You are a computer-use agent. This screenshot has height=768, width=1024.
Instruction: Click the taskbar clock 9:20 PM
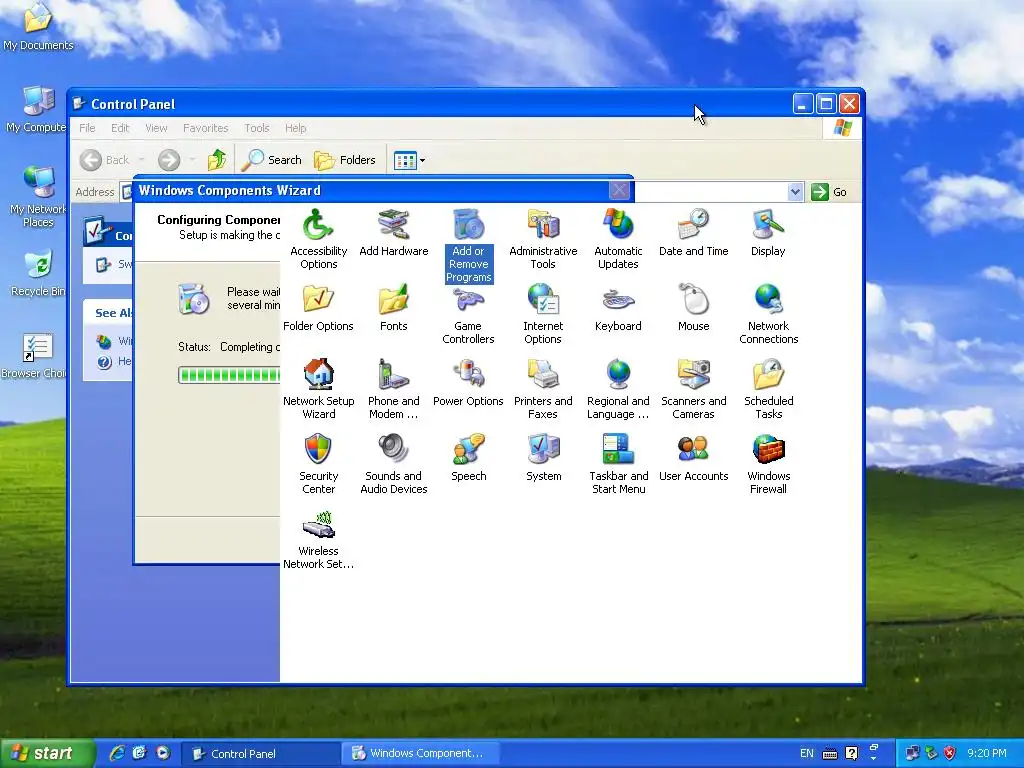point(987,754)
